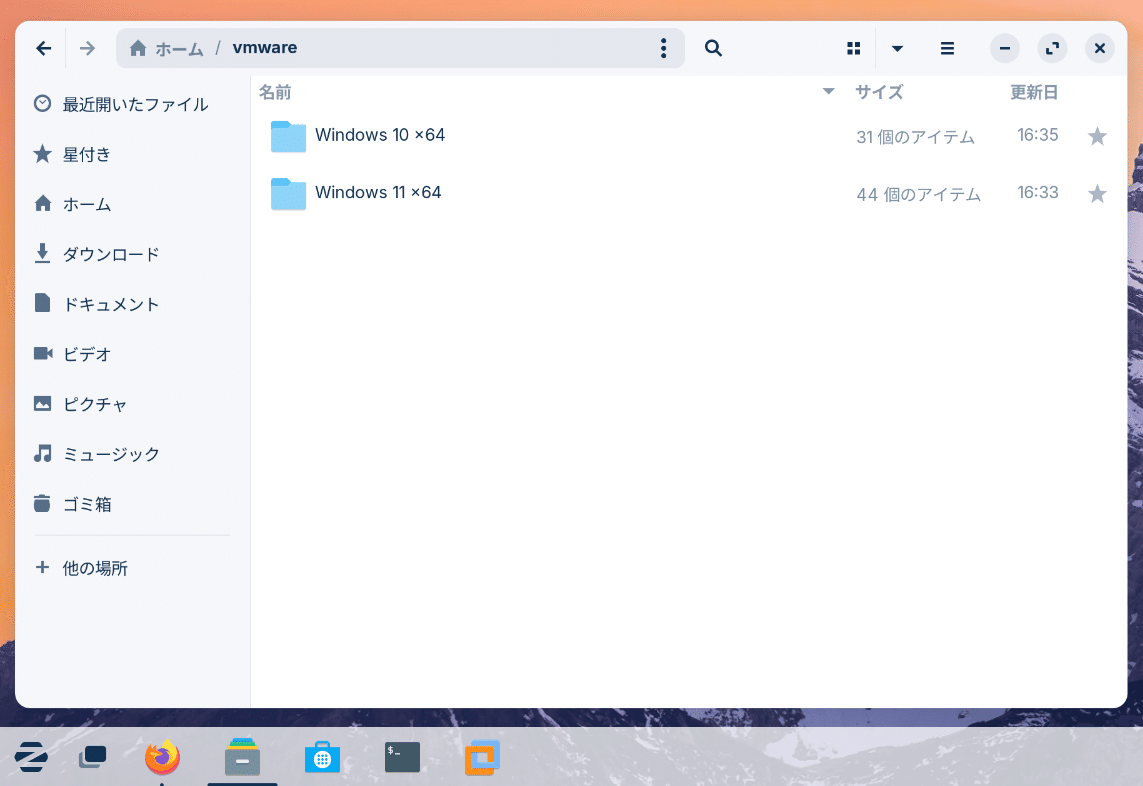The height and width of the screenshot is (786, 1143).
Task: Star the Windows 10 x64 folder
Action: click(1097, 136)
